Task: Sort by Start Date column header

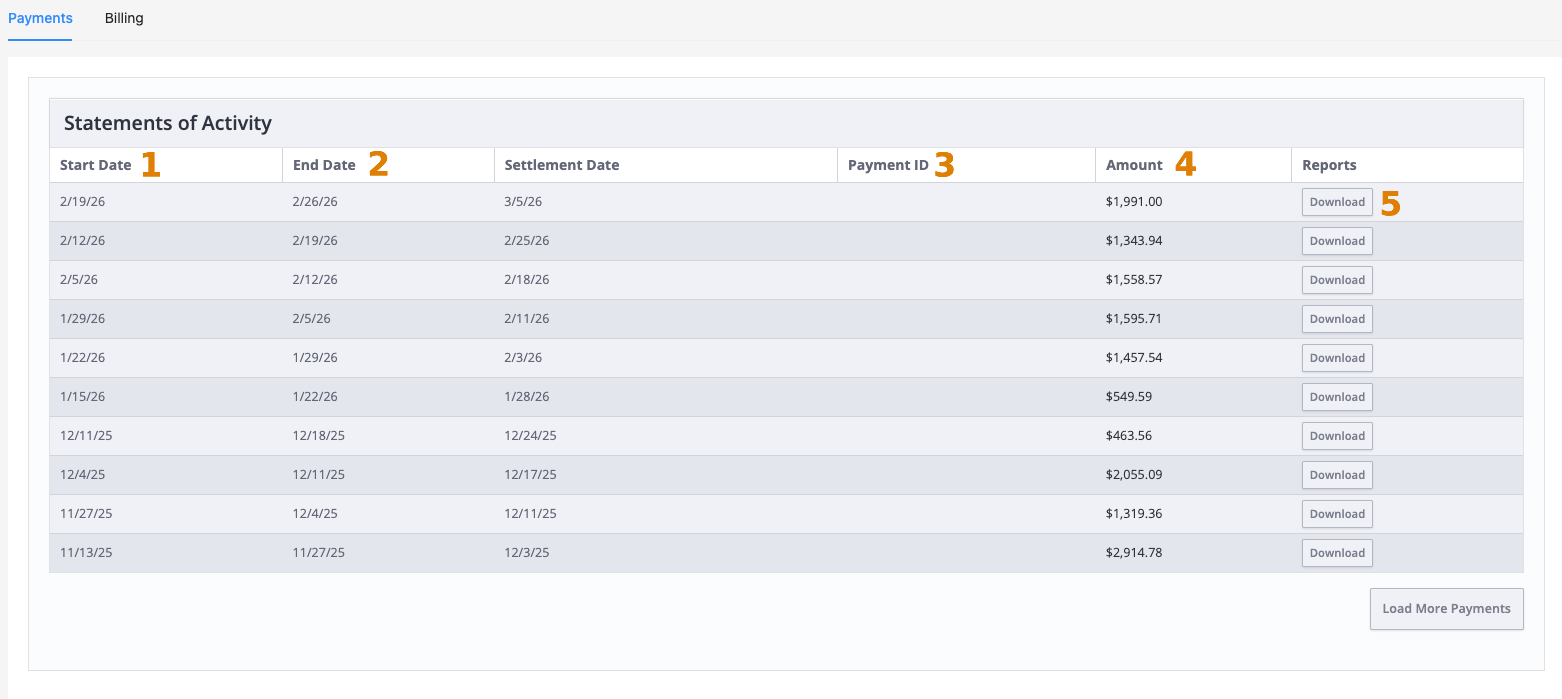Action: point(95,165)
